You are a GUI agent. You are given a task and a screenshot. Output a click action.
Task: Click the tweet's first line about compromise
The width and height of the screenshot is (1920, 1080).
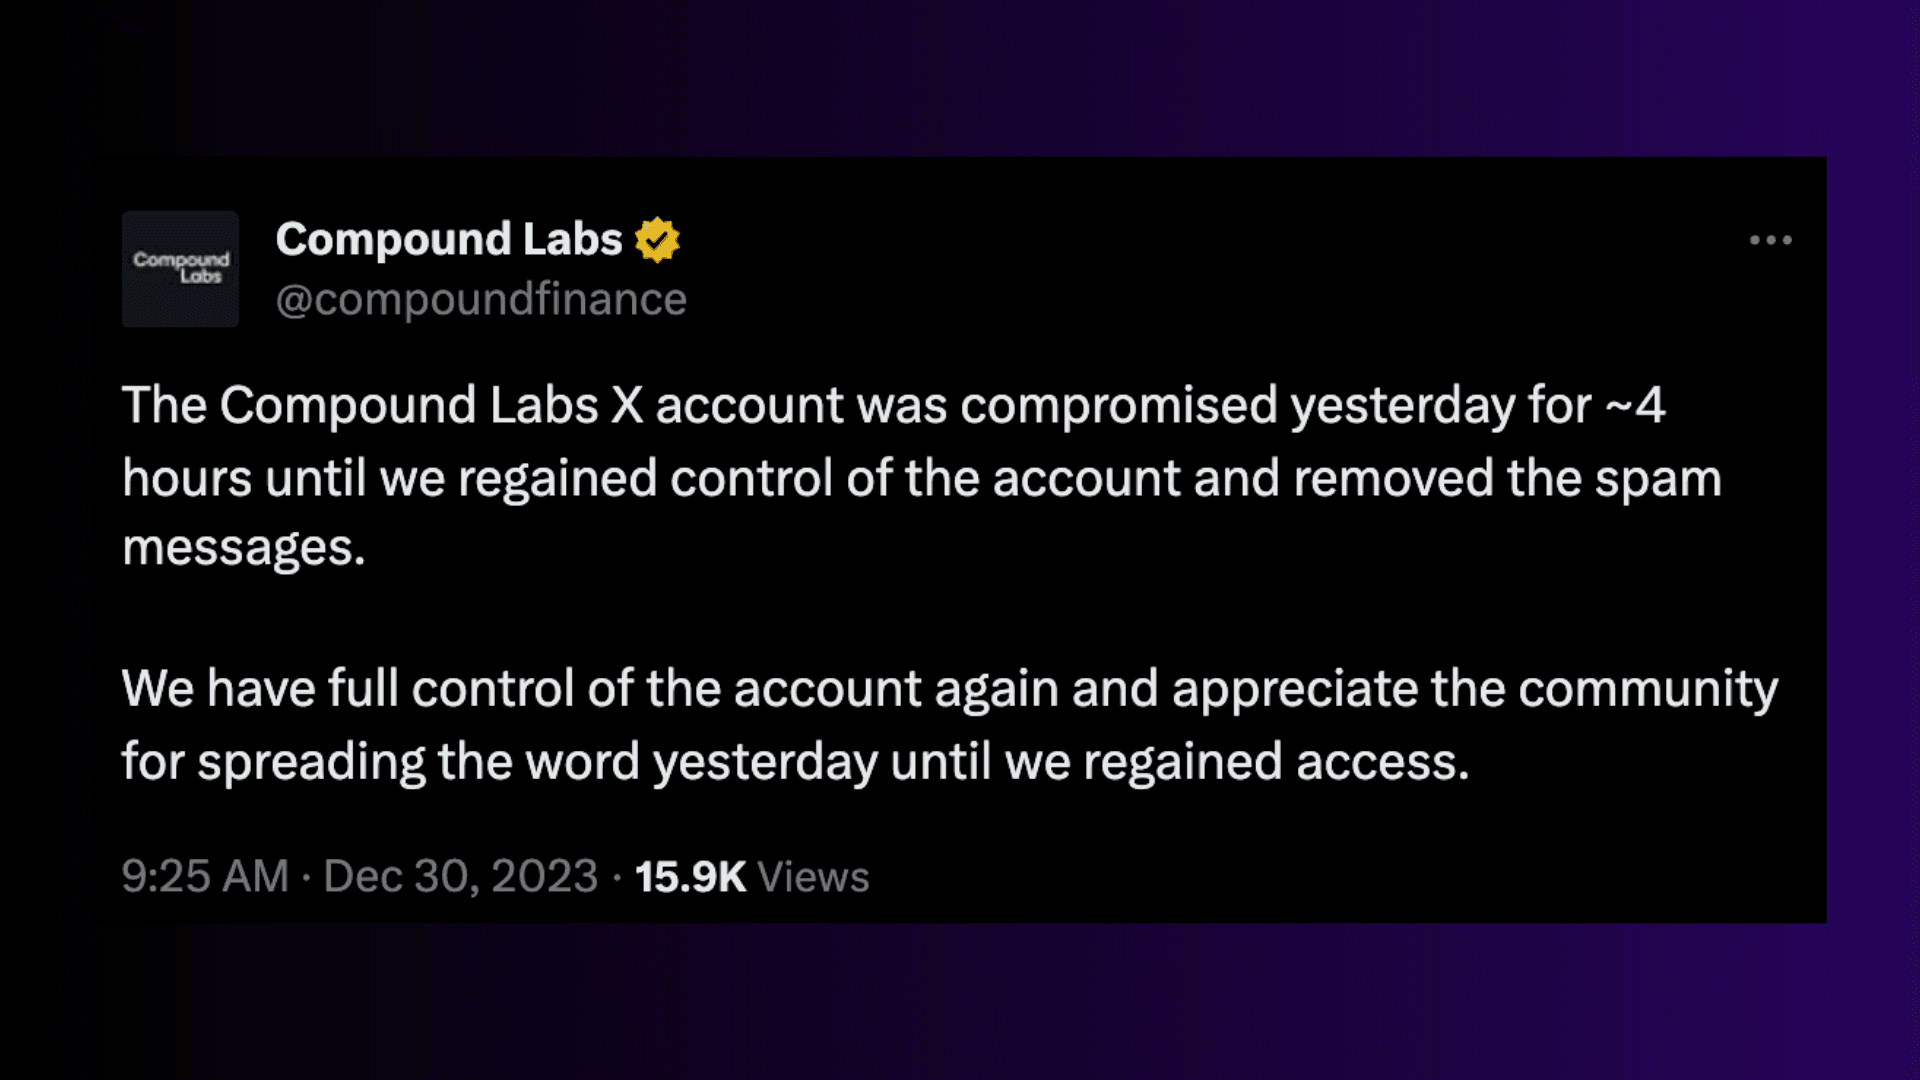893,406
